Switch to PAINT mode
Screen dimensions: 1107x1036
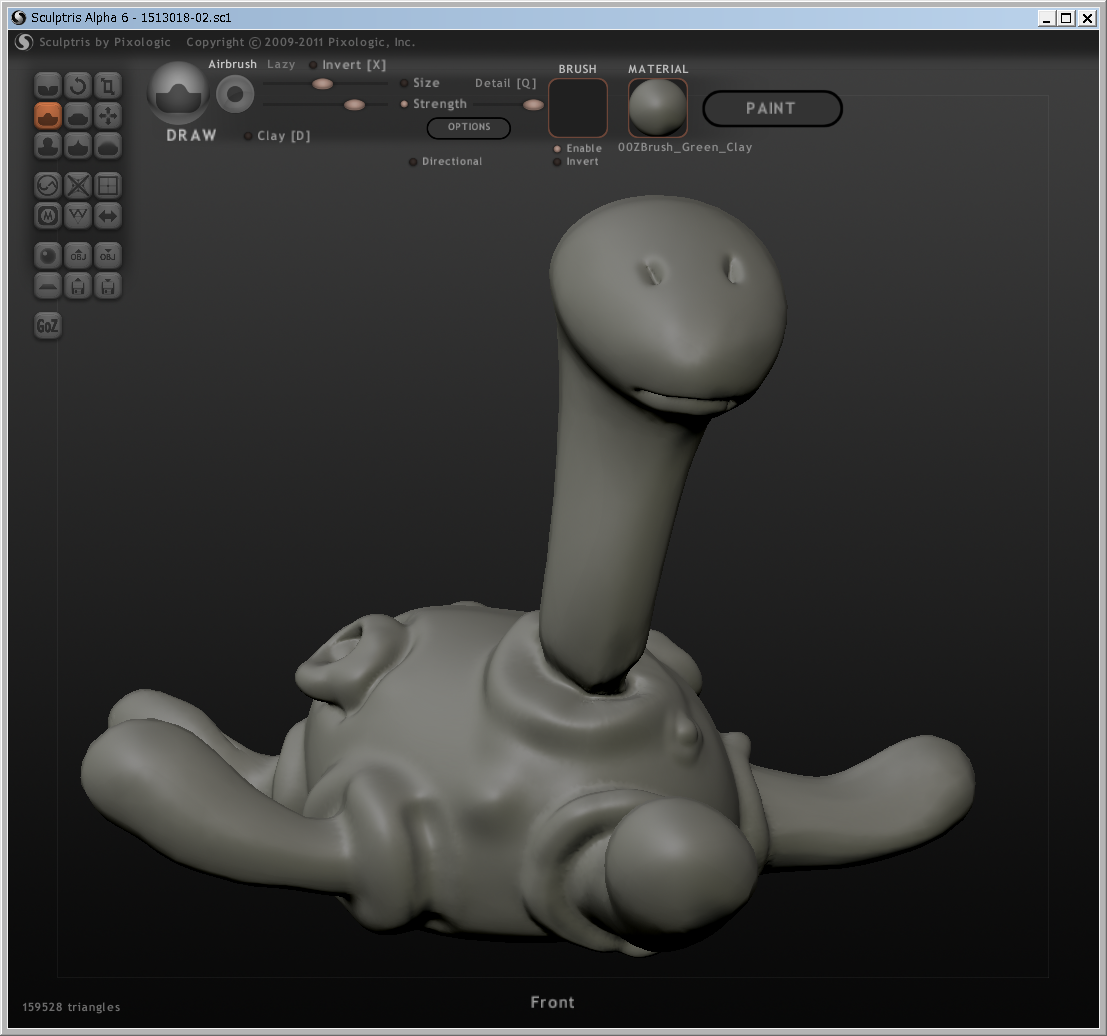(772, 109)
